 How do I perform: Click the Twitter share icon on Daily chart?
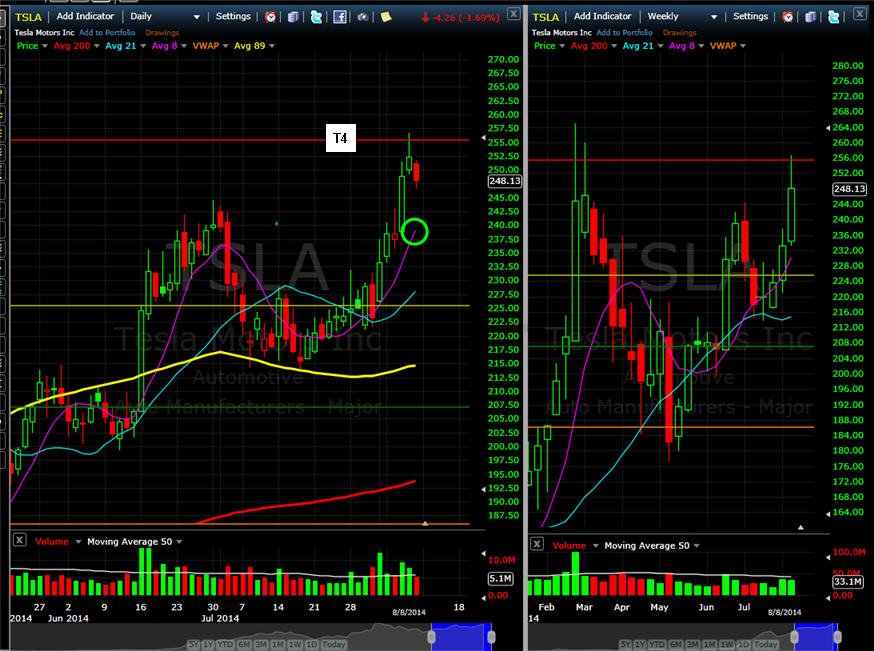coord(316,17)
